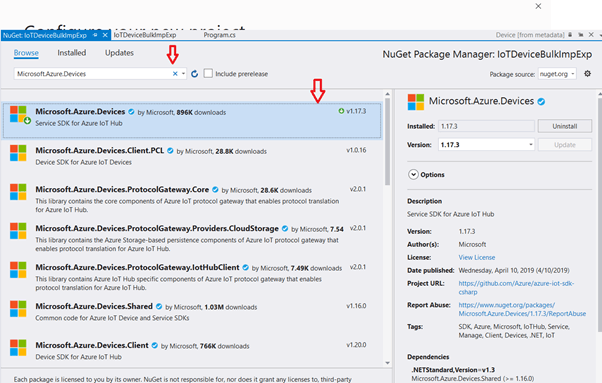Image resolution: width=602 pixels, height=383 pixels.
Task: Click Microsoft logo in package details pane
Action: coord(416,102)
